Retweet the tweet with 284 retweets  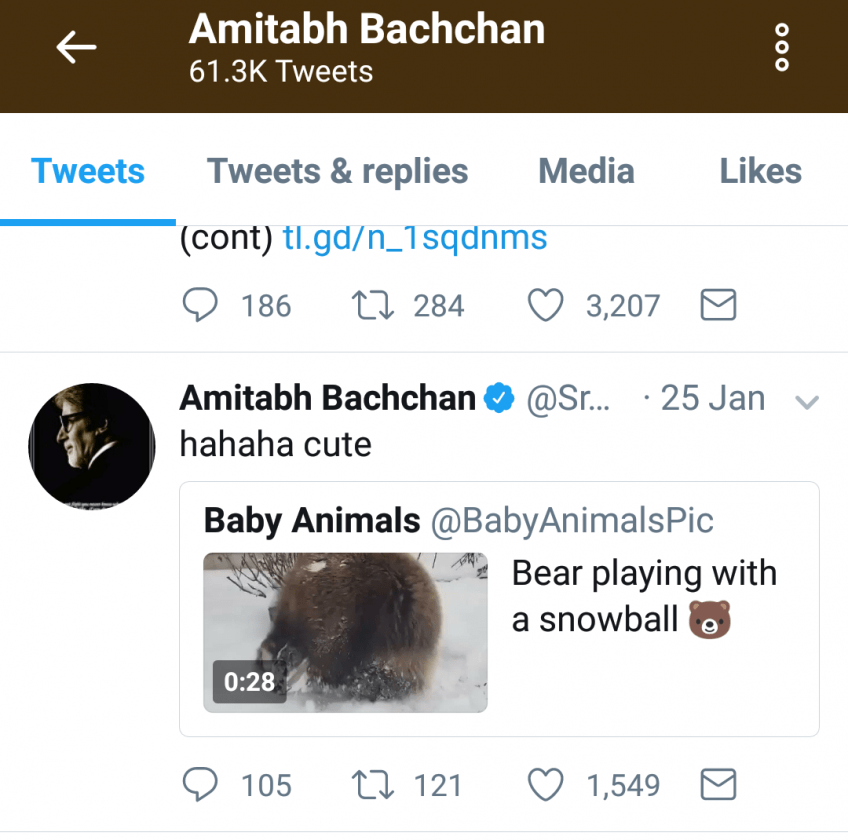point(372,305)
